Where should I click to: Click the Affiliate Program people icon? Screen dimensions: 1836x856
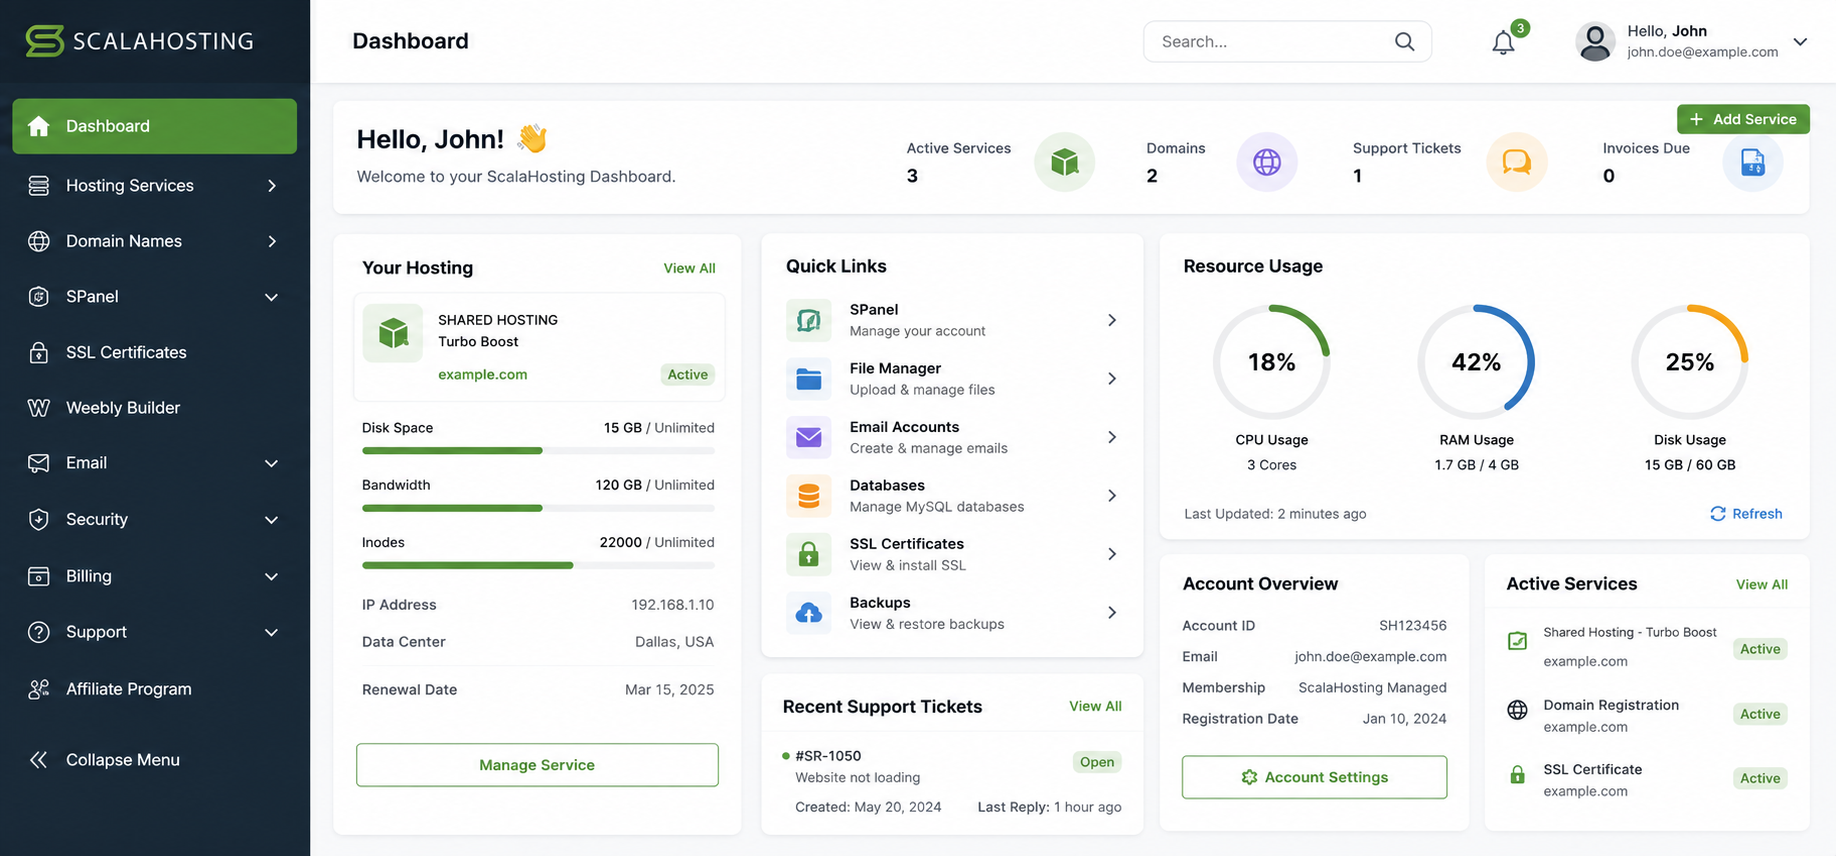click(x=39, y=689)
